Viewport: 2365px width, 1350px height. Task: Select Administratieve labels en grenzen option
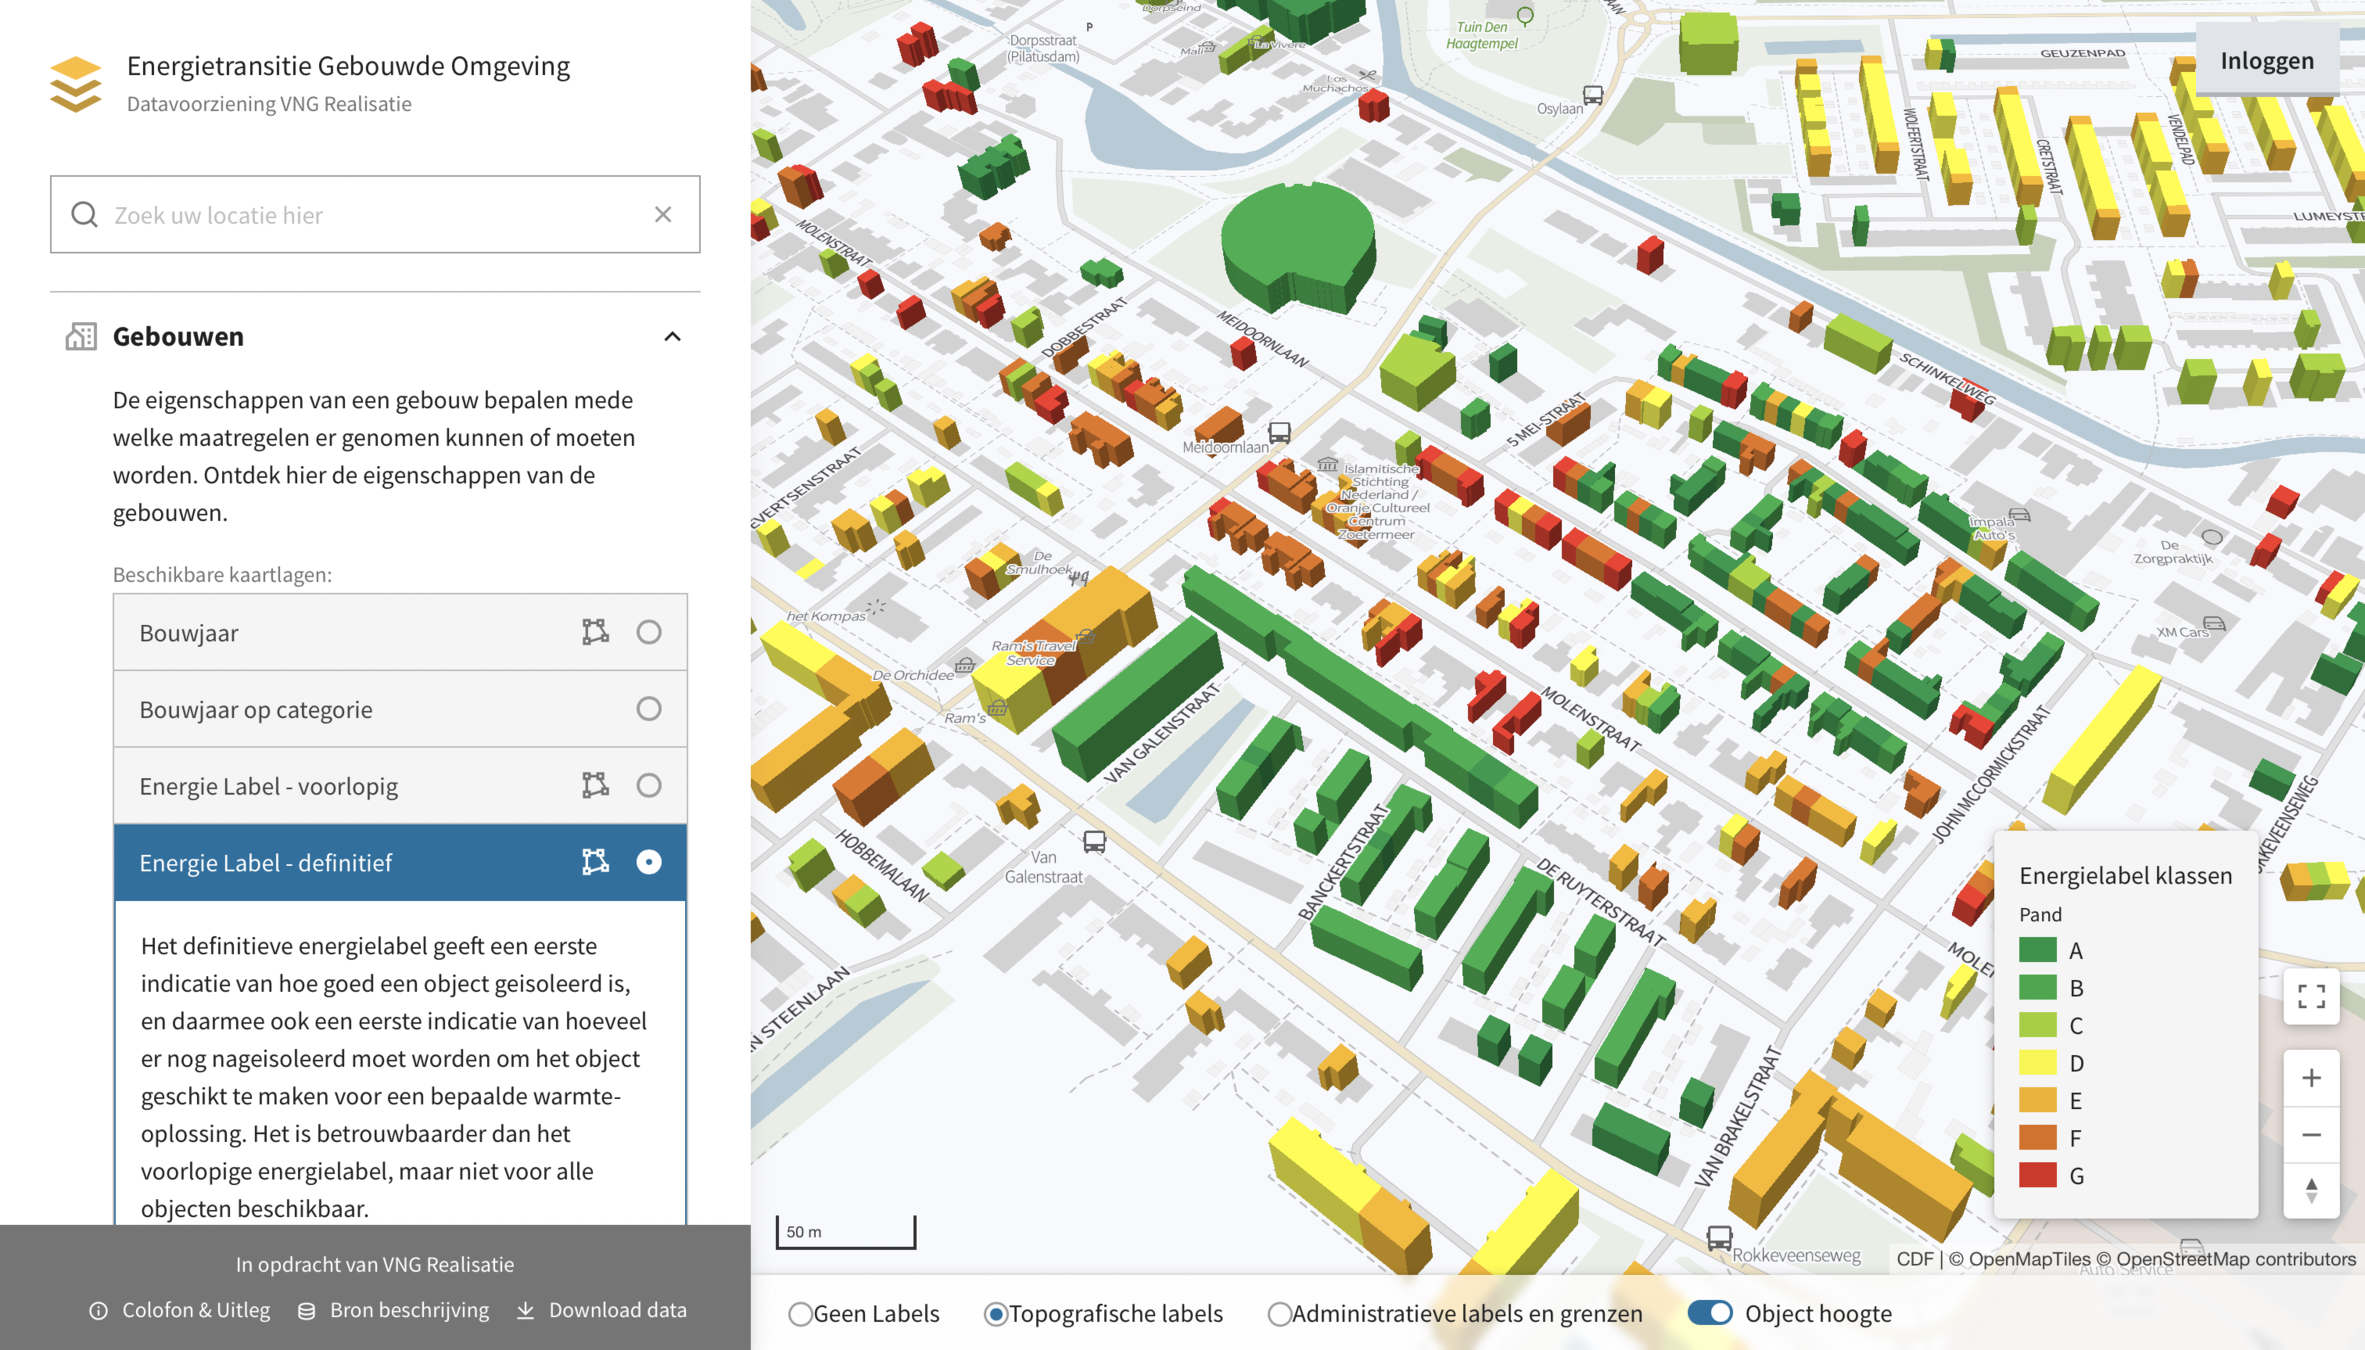click(1279, 1314)
